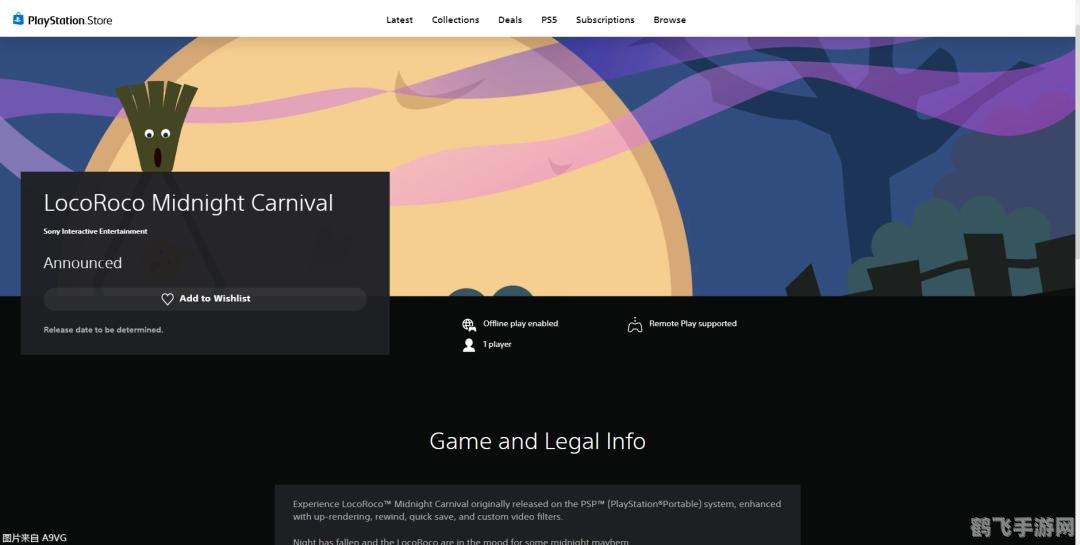Select PS5 in the navigation bar
The width and height of the screenshot is (1080, 545).
[549, 20]
